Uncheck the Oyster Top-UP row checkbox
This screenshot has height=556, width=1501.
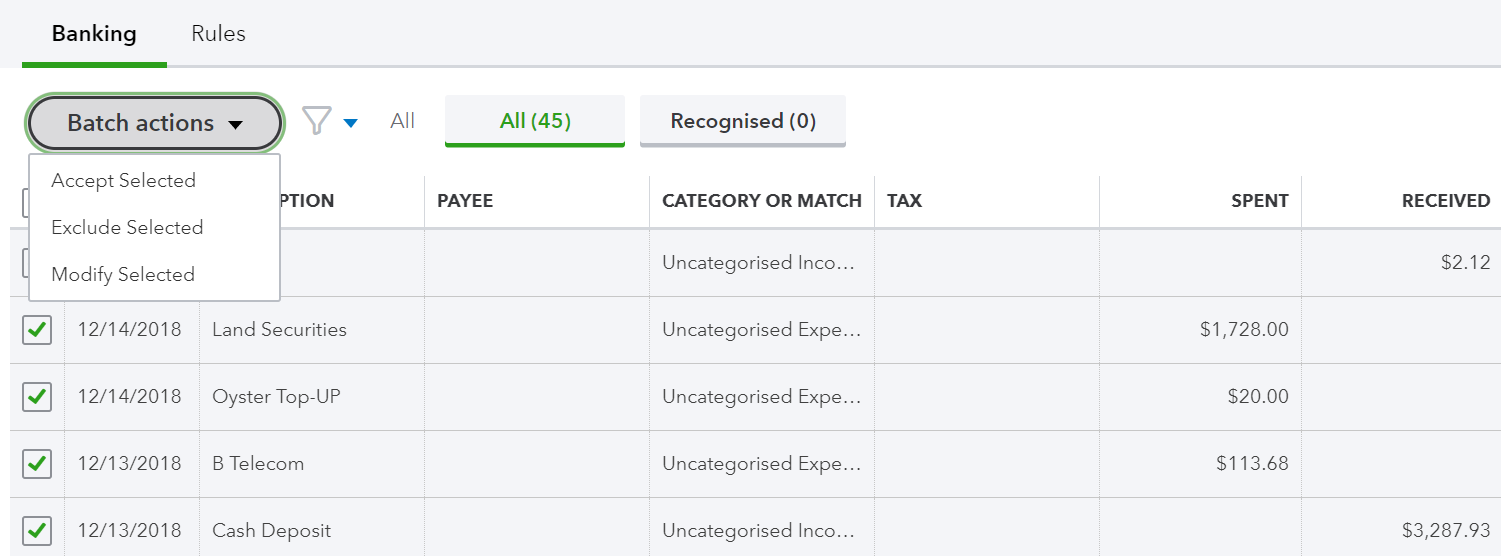point(37,397)
